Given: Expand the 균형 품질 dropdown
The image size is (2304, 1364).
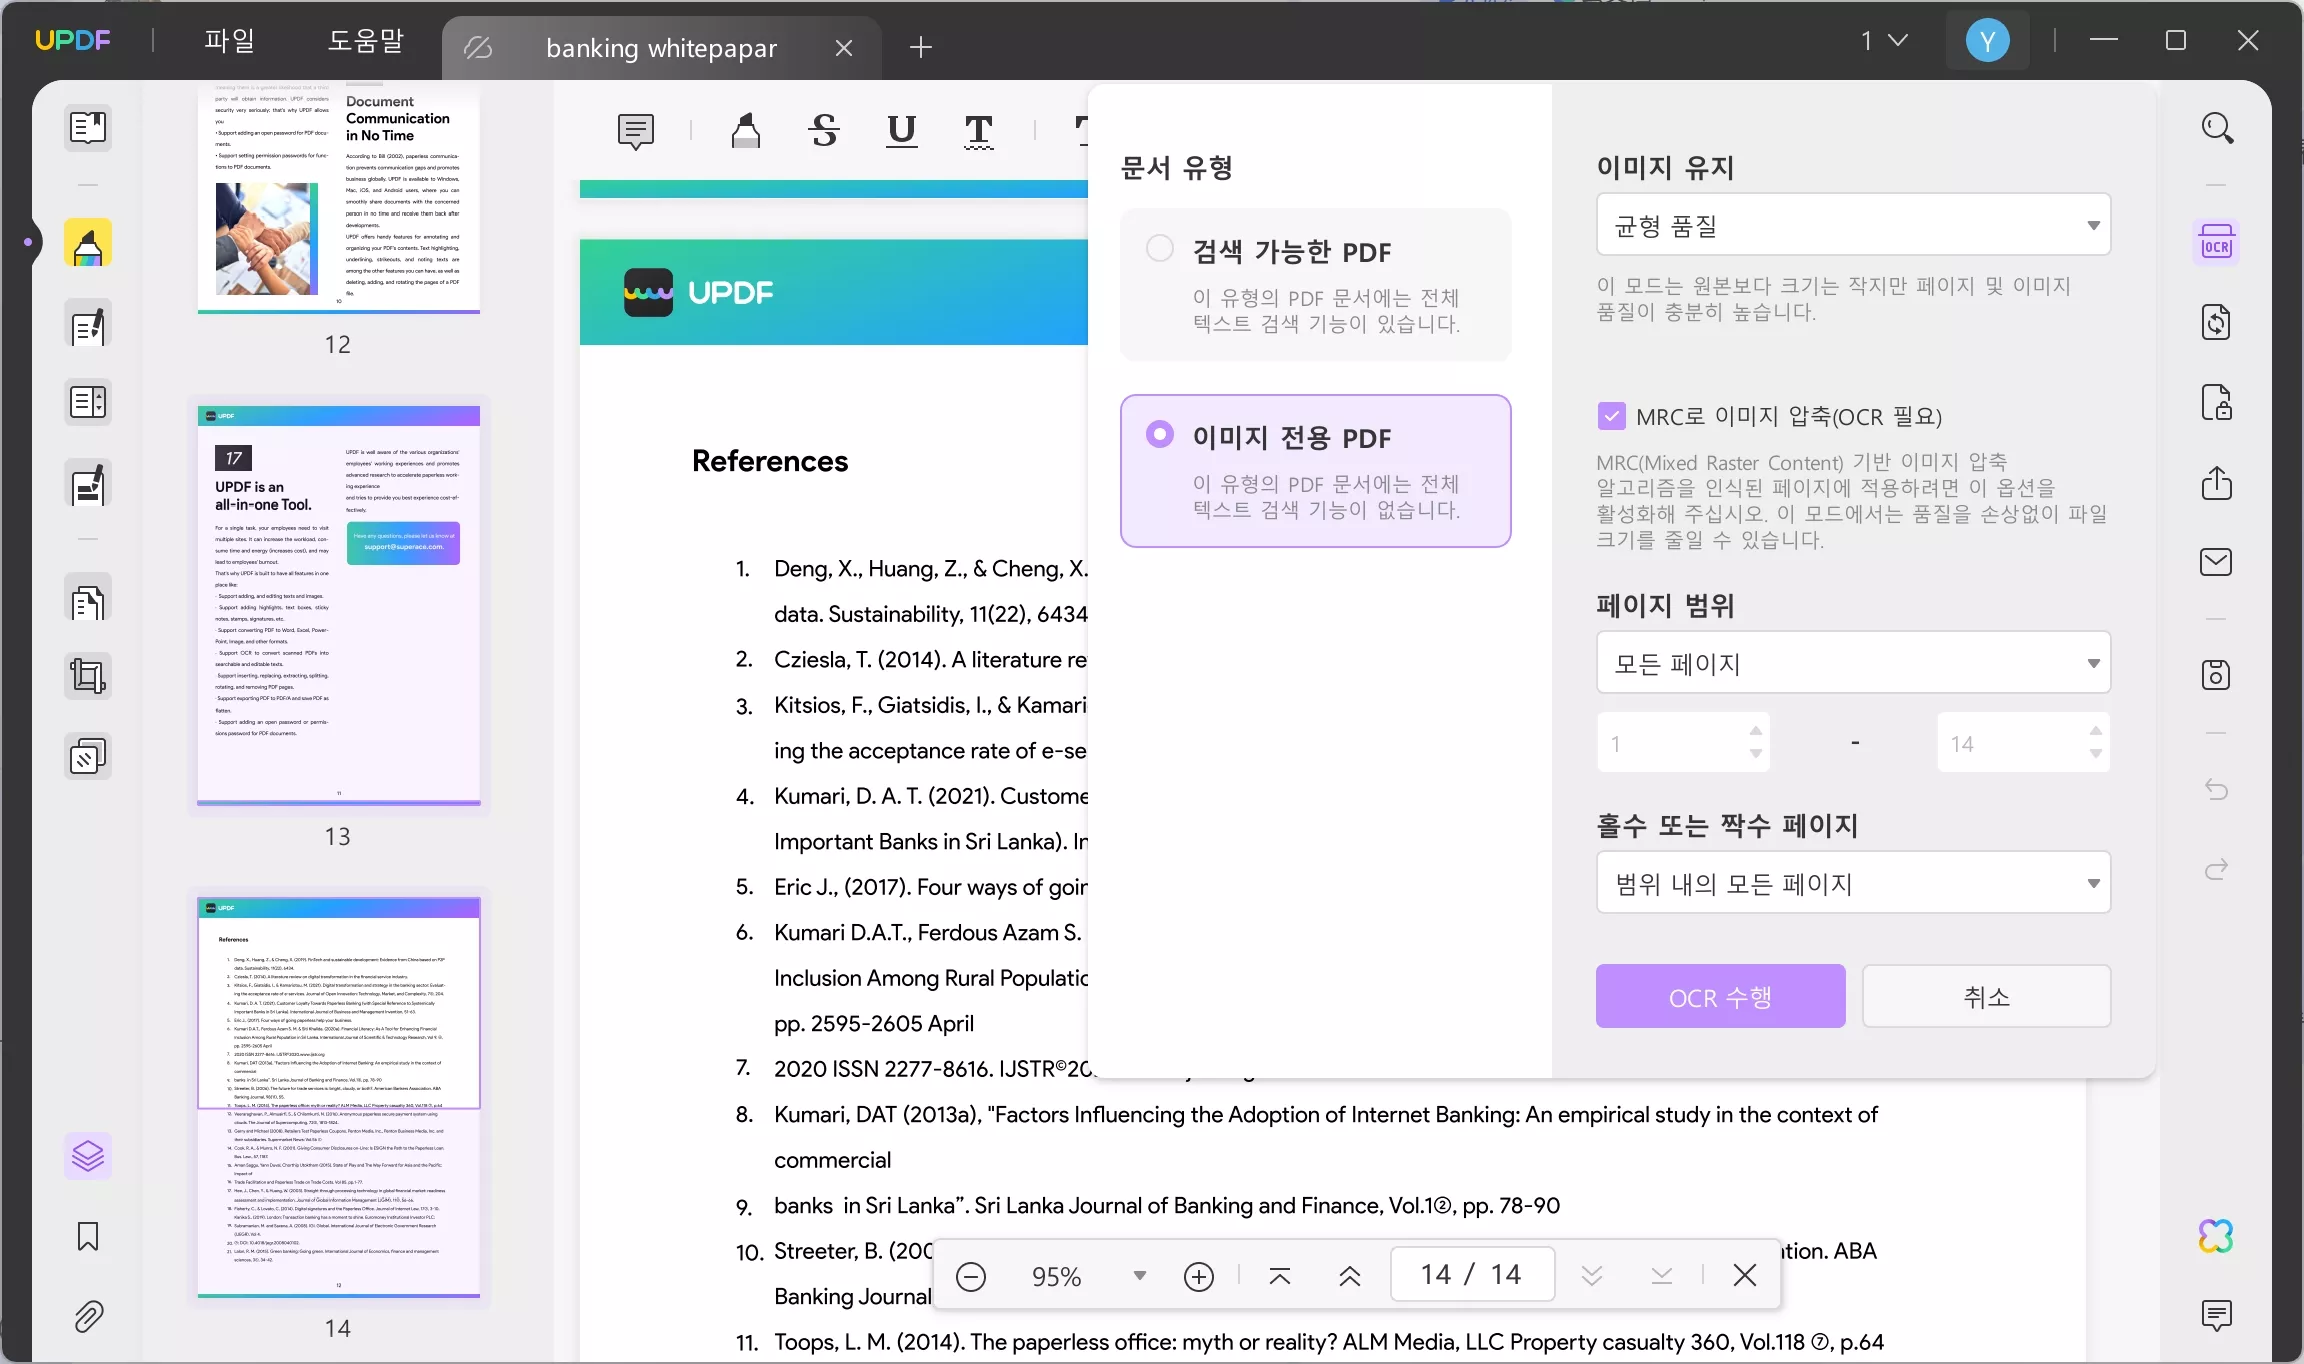Looking at the screenshot, I should coord(1853,225).
